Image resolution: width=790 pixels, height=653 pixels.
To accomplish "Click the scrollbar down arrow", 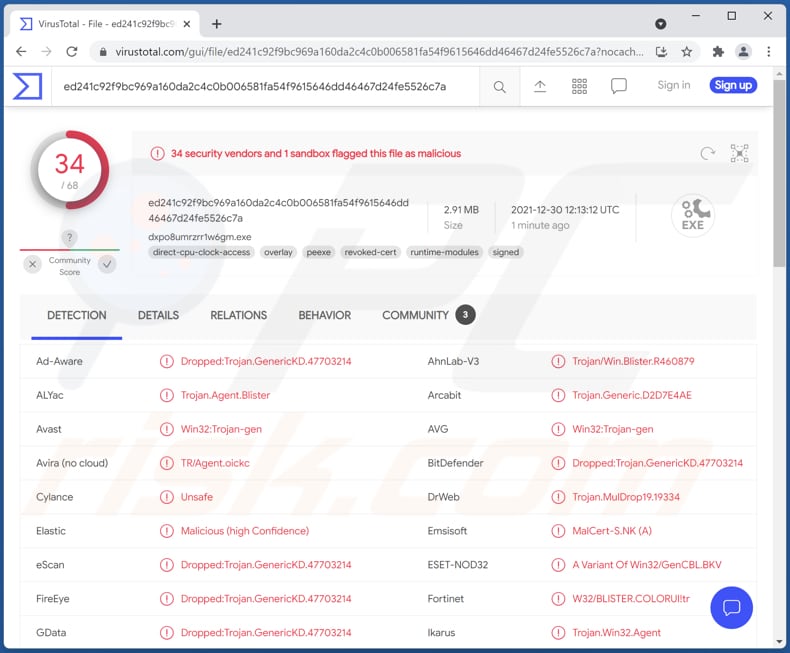I will tap(779, 642).
